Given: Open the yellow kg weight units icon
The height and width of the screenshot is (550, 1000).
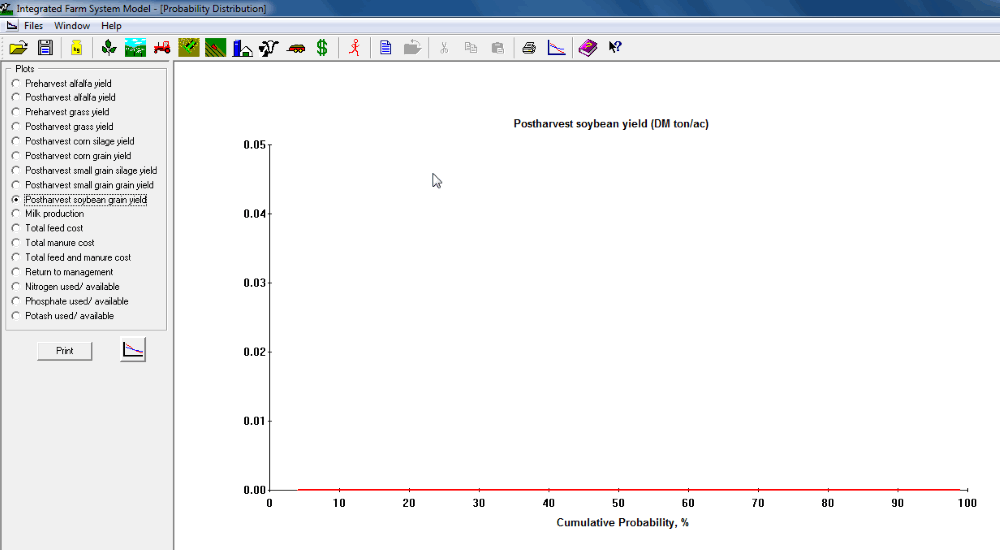Looking at the screenshot, I should coord(77,48).
